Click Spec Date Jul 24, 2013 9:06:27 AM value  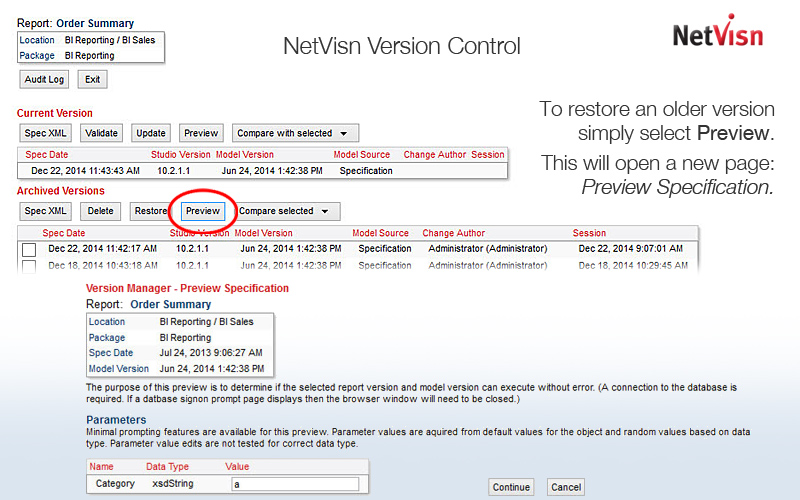click(211, 353)
